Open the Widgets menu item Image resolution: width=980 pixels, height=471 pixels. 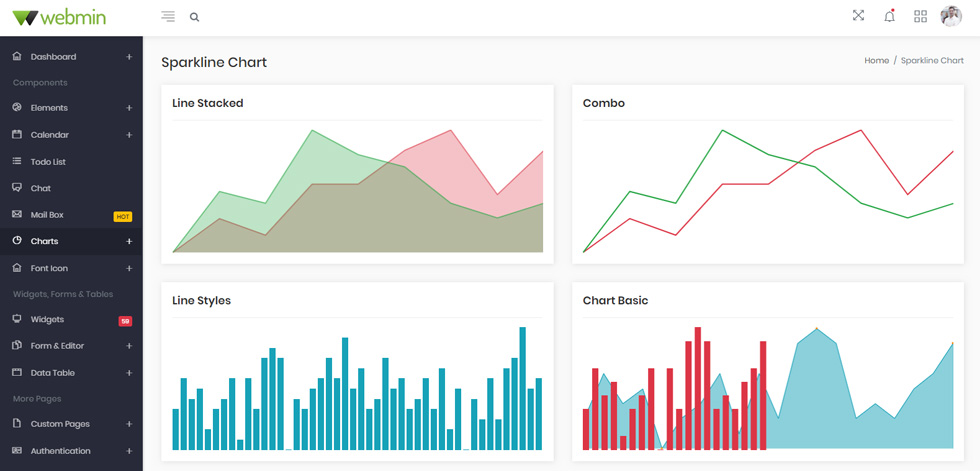pyautogui.click(x=71, y=319)
